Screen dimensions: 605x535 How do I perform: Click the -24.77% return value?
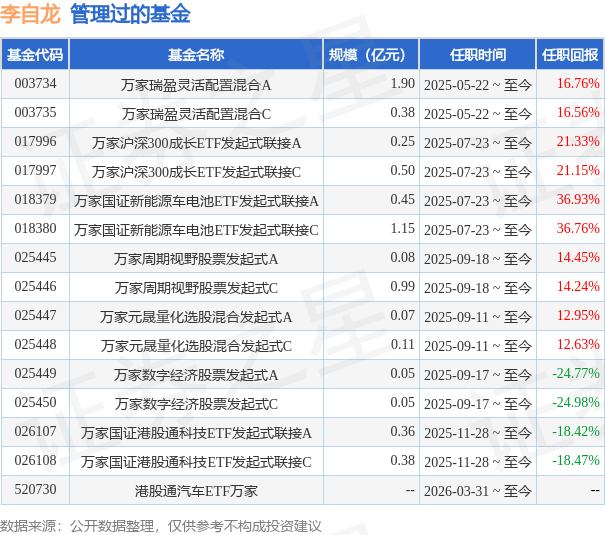click(576, 374)
